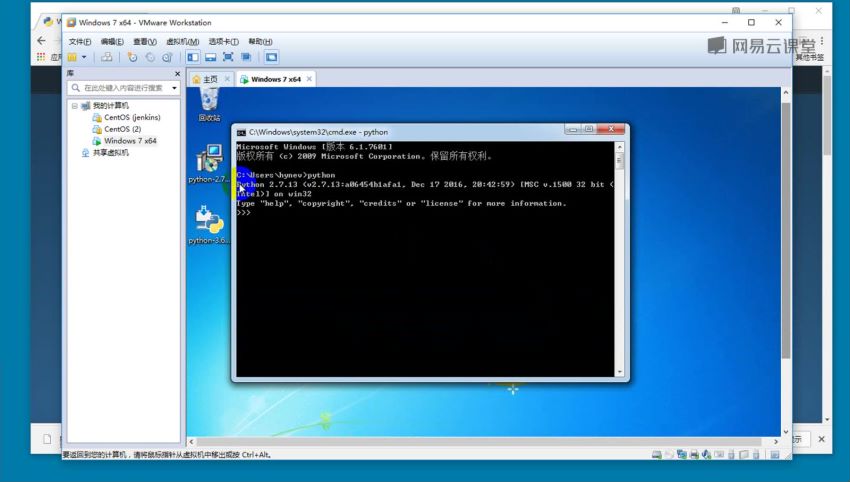Enter full screen mode via toolbar icon

pos(227,57)
